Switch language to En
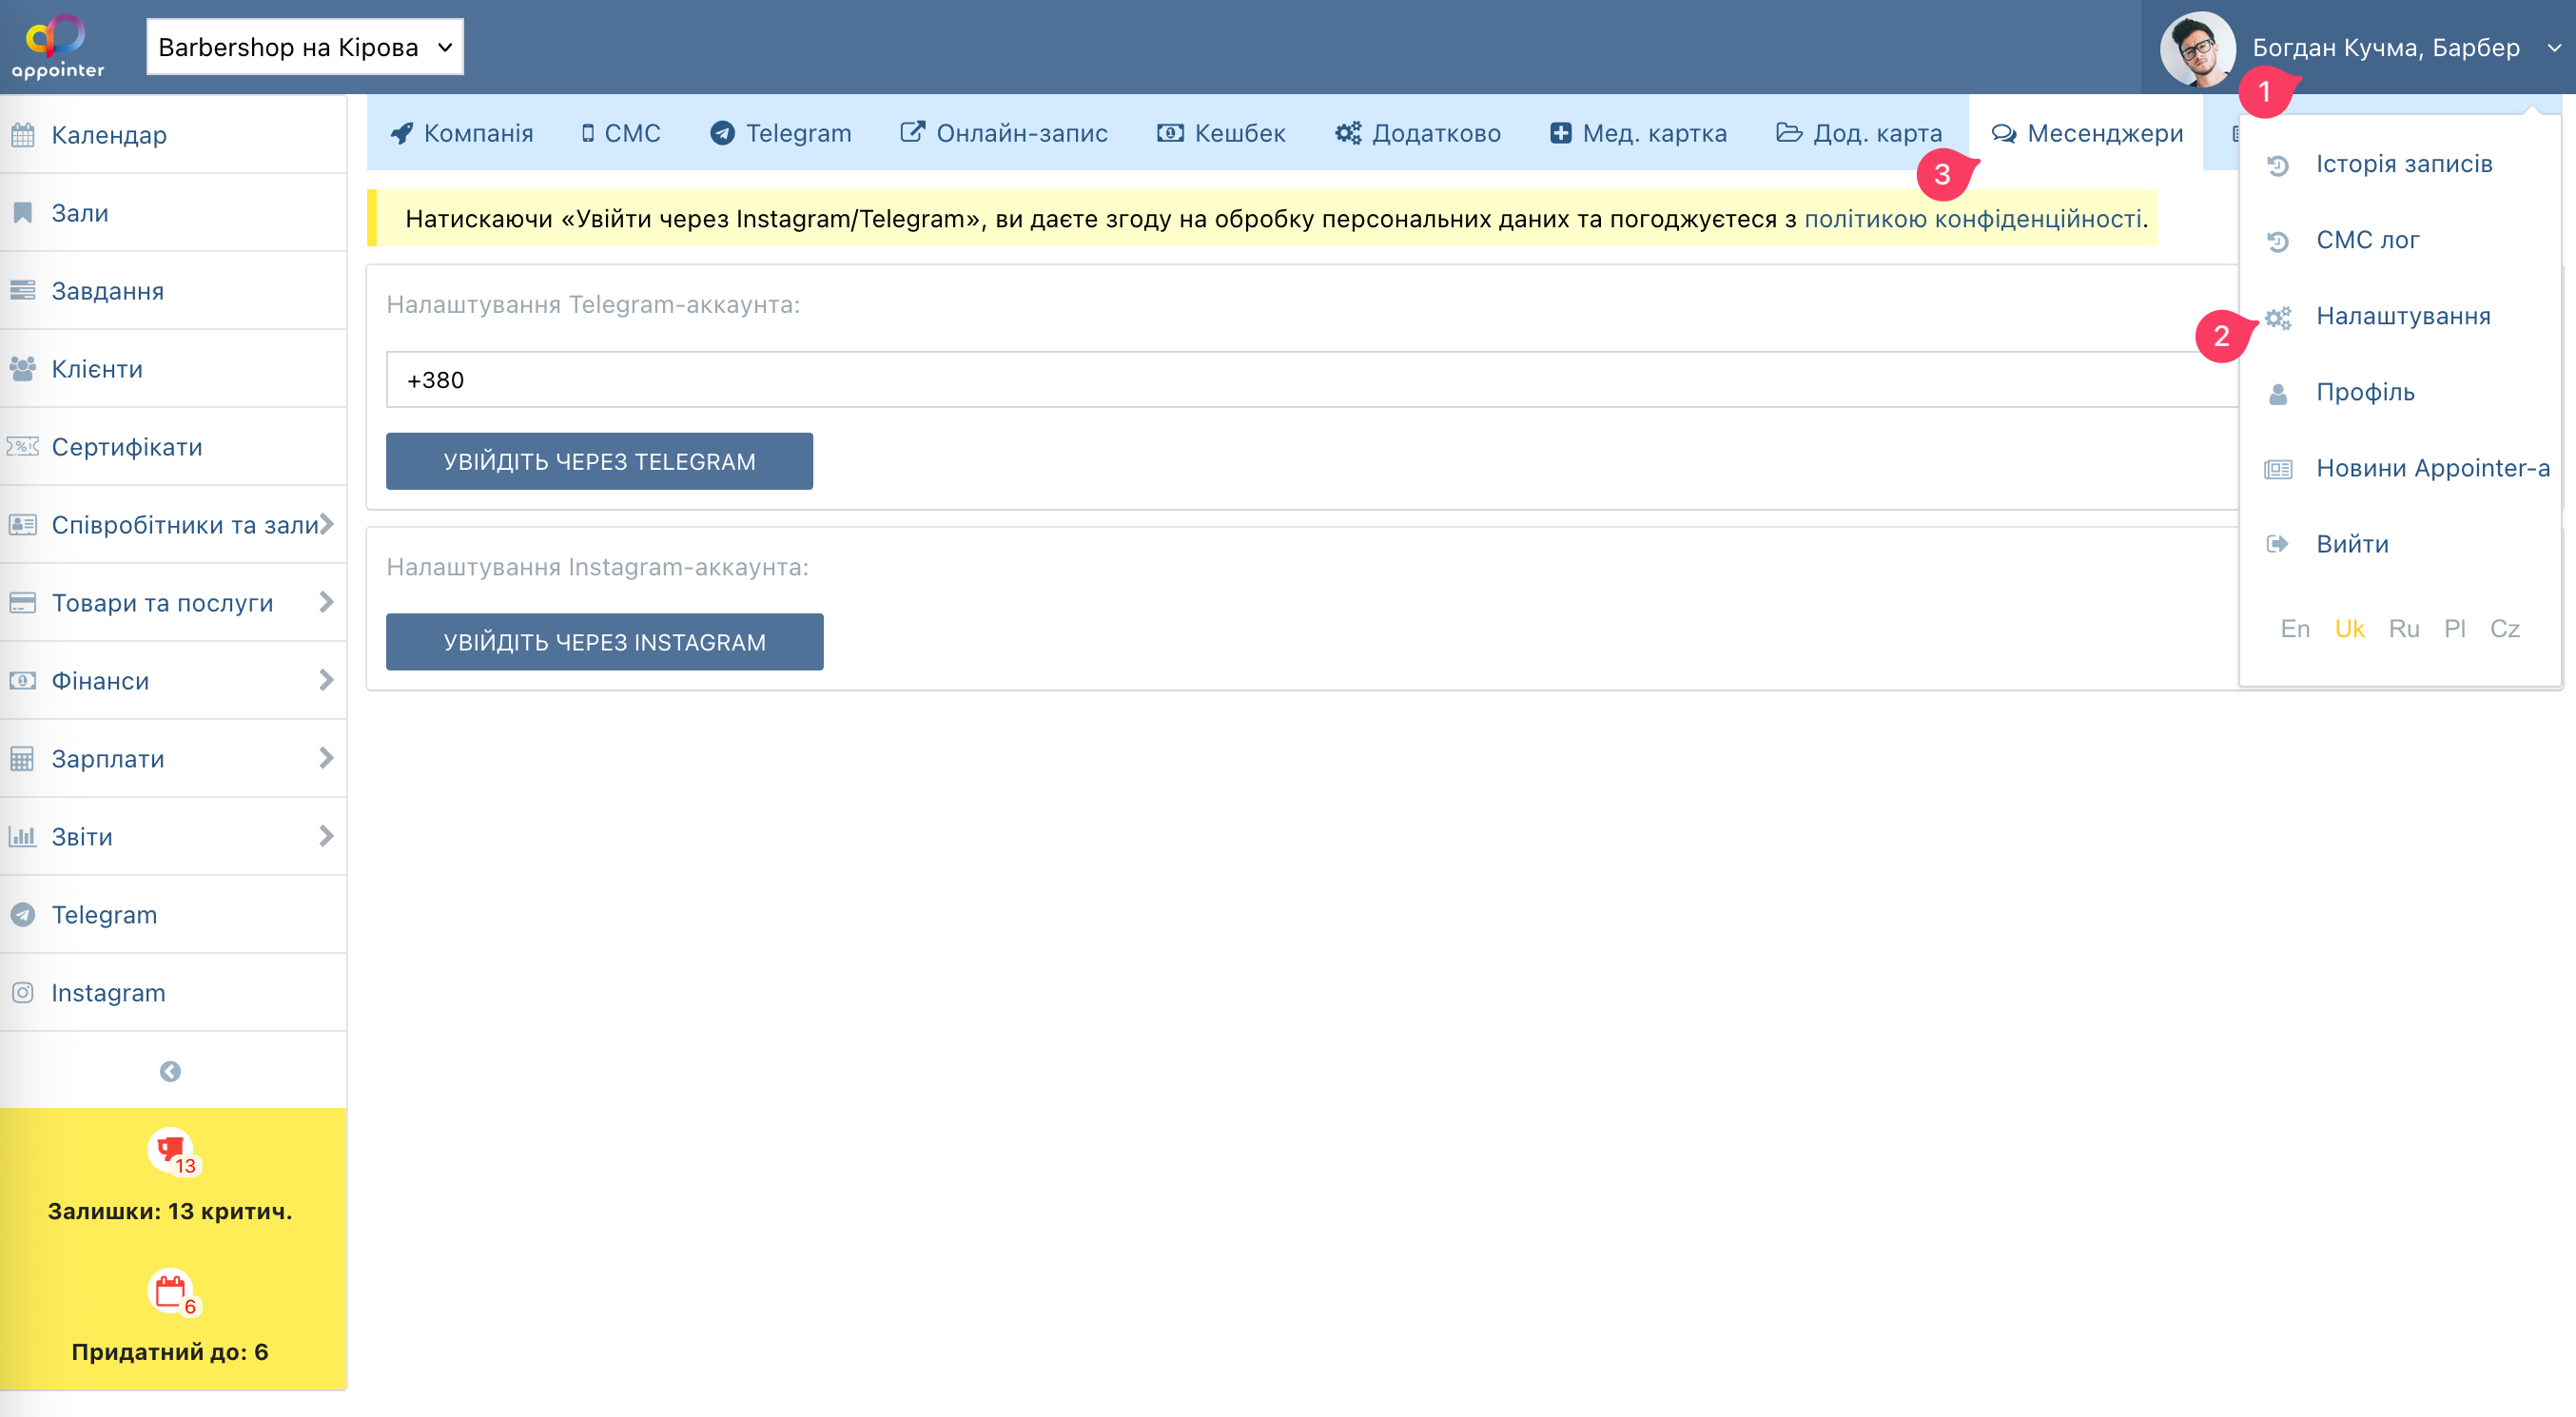2576x1417 pixels. click(2294, 629)
